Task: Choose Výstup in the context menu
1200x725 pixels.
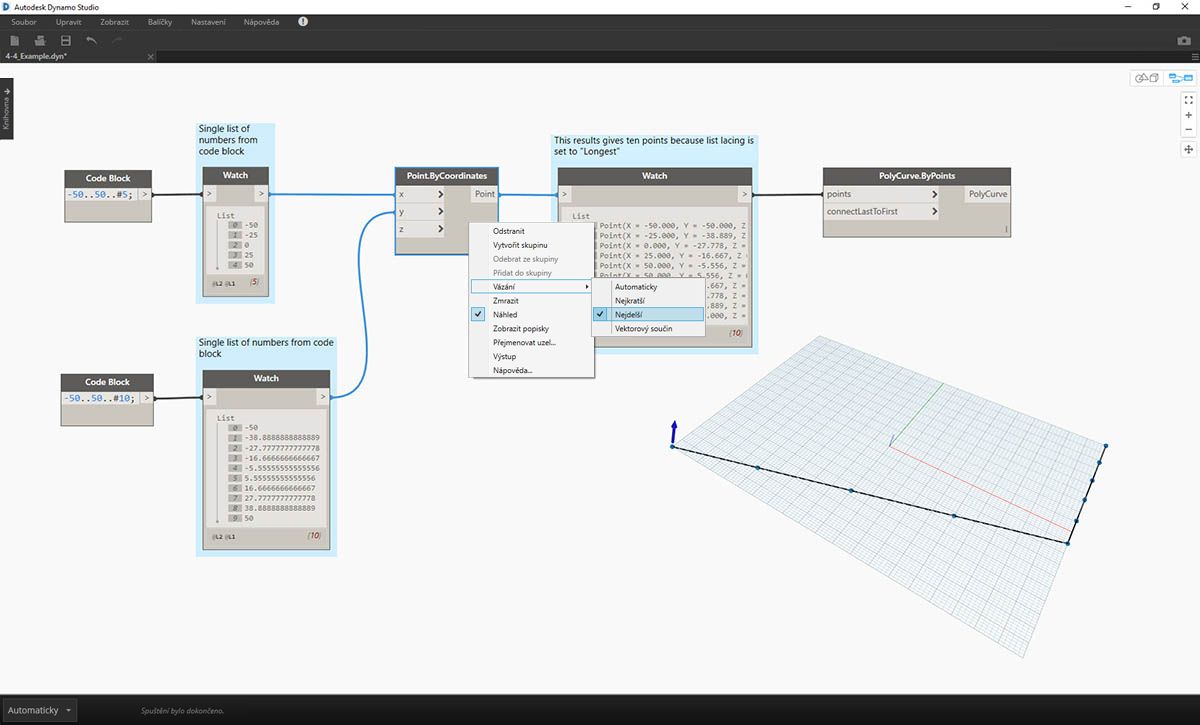Action: point(532,356)
